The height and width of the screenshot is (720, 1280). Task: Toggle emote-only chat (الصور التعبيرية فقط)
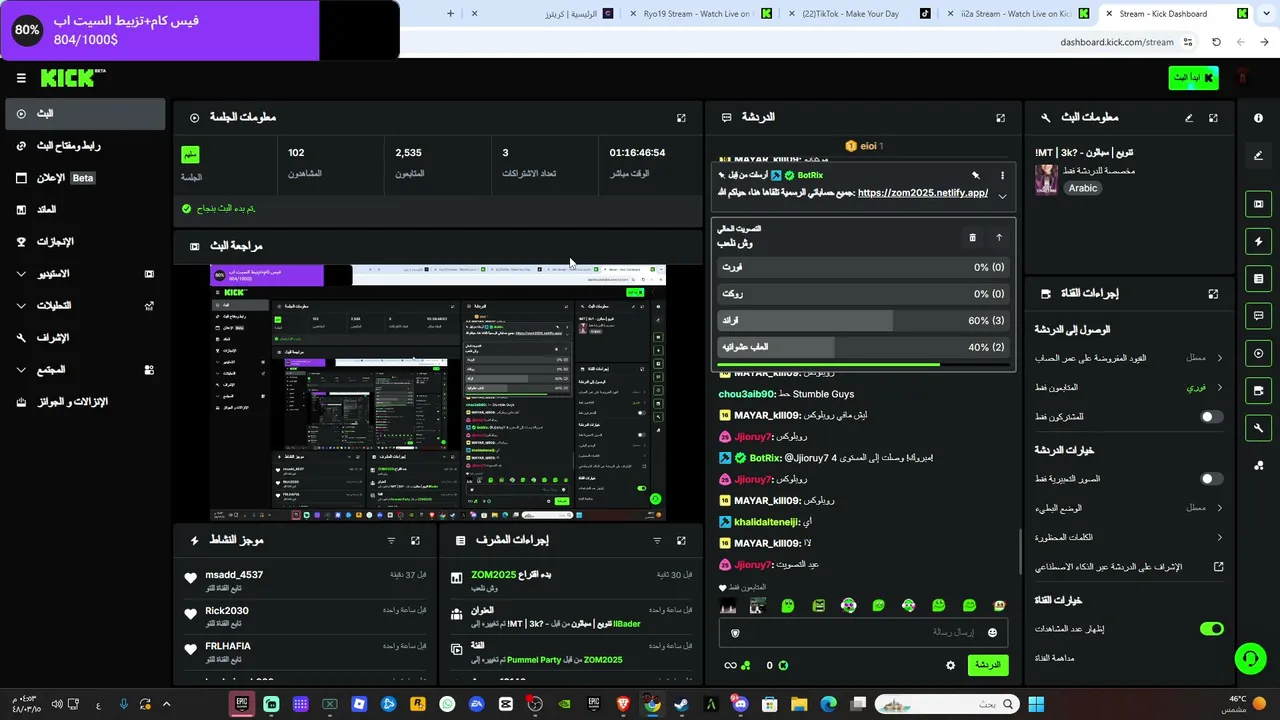click(1211, 479)
